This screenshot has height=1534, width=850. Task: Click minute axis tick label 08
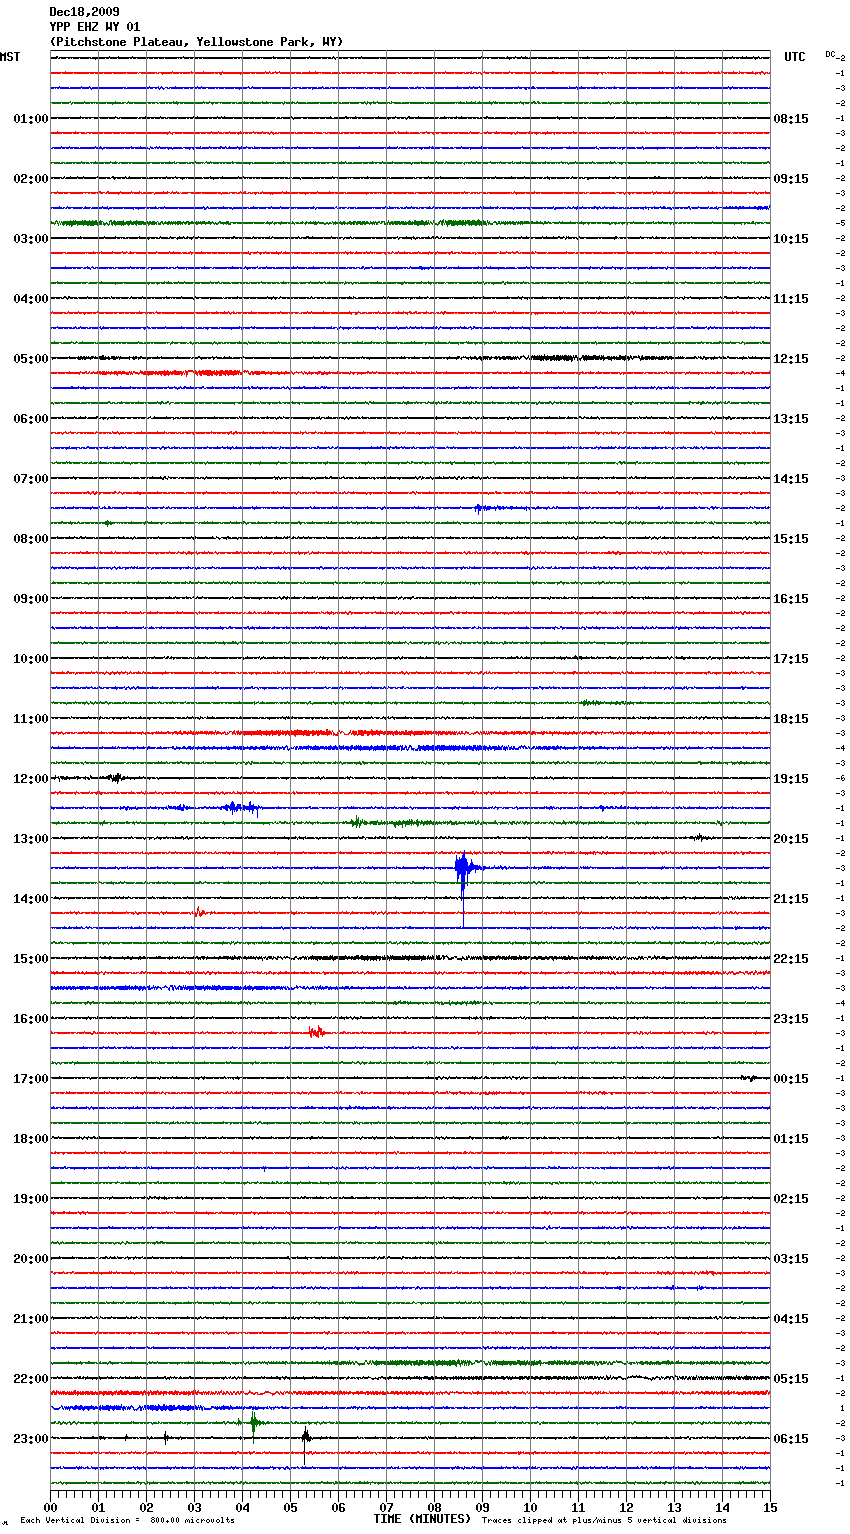(434, 1507)
